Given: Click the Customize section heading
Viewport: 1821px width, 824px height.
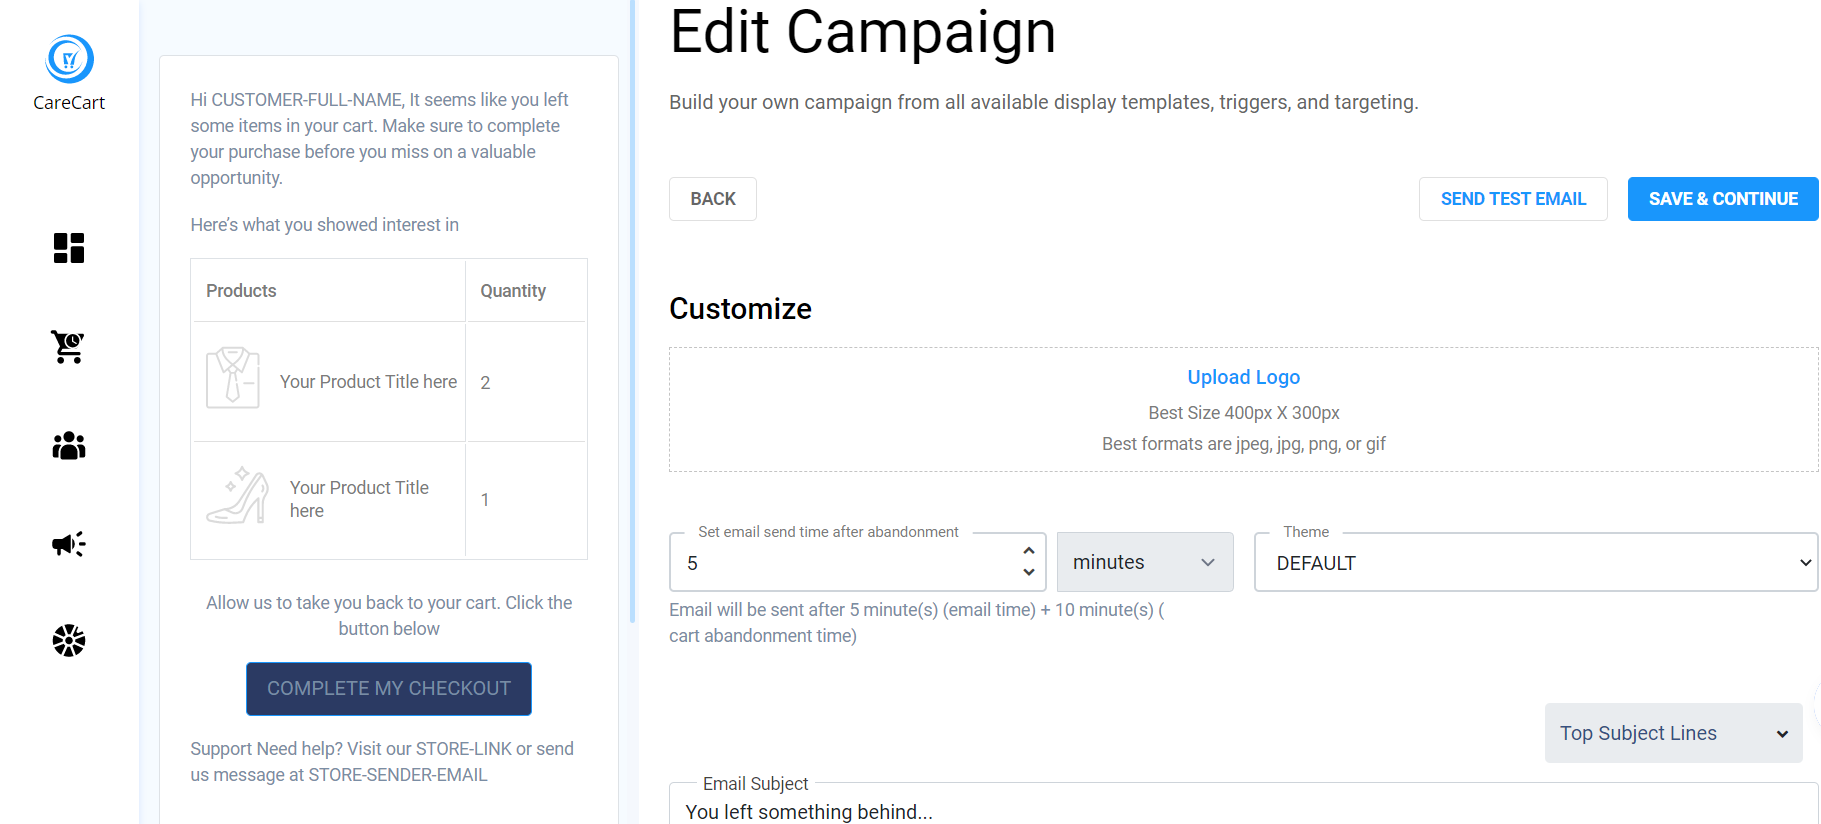Looking at the screenshot, I should pos(740,309).
